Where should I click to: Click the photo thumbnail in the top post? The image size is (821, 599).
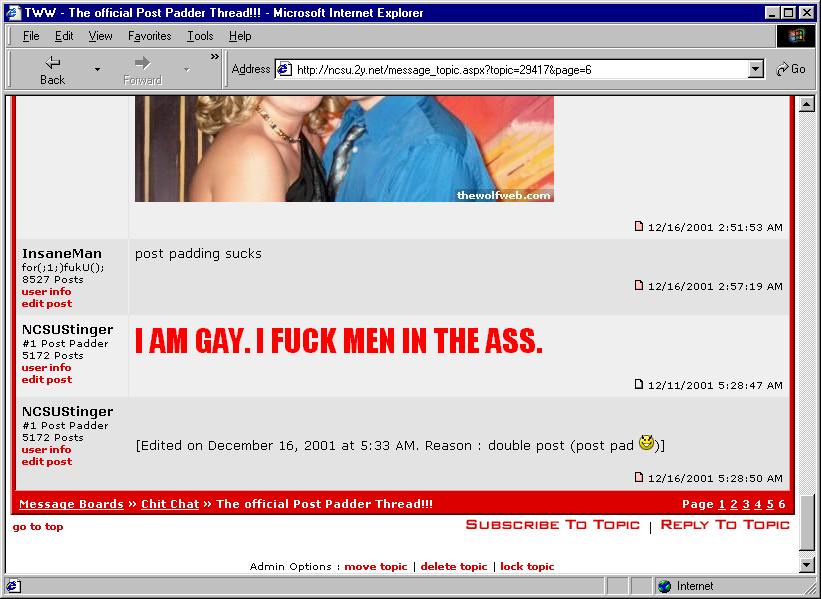344,148
